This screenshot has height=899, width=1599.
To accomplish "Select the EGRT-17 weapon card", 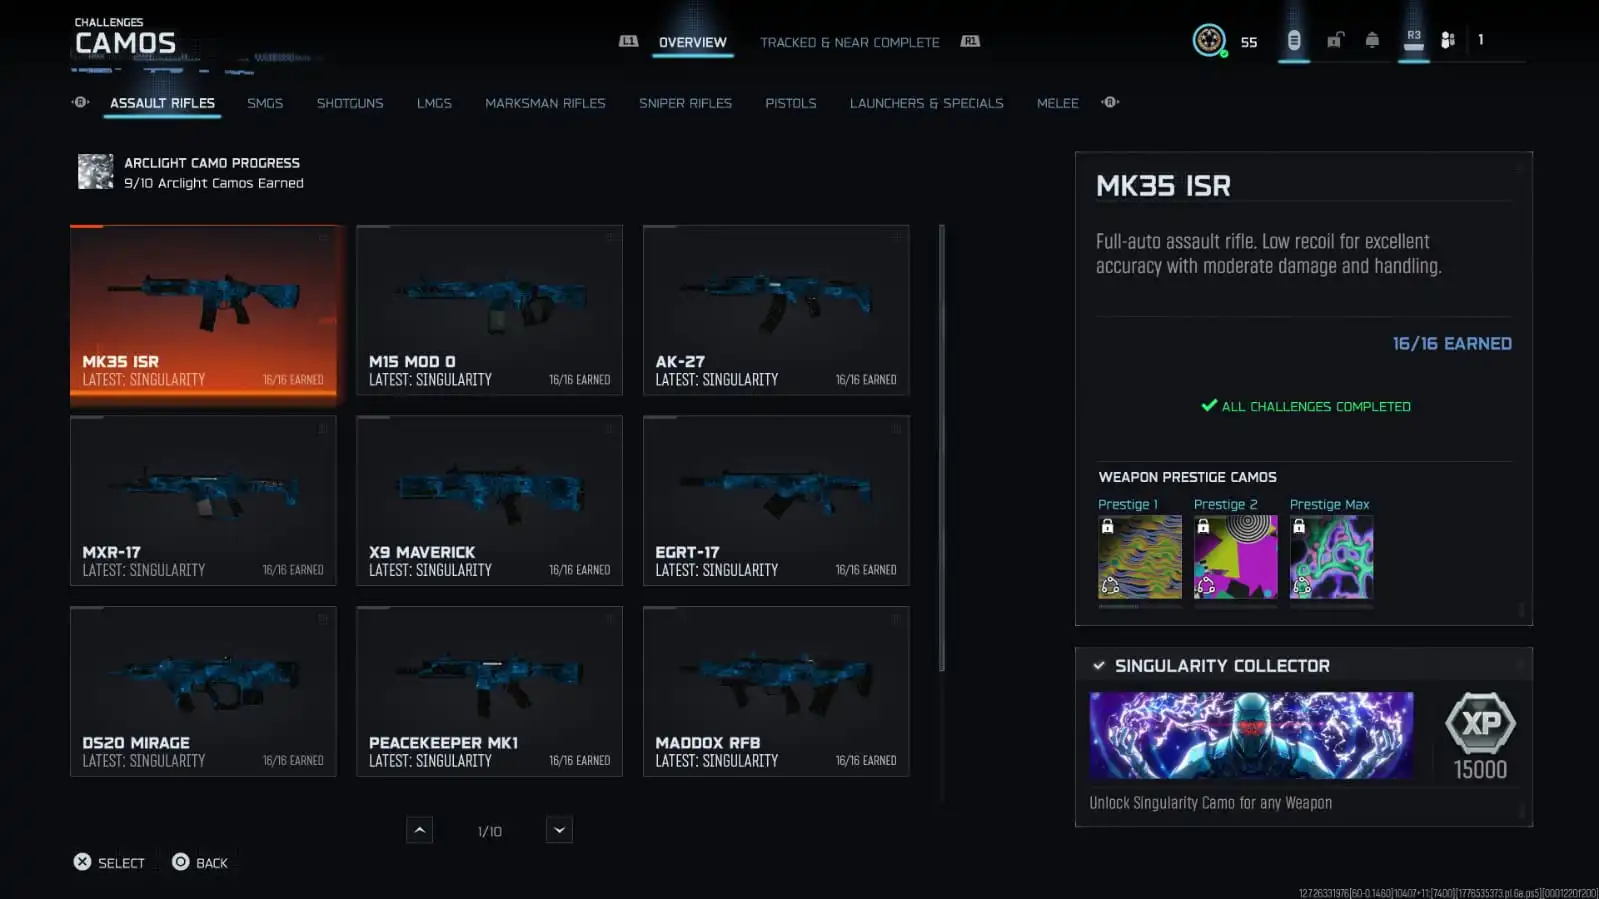I will (776, 500).
